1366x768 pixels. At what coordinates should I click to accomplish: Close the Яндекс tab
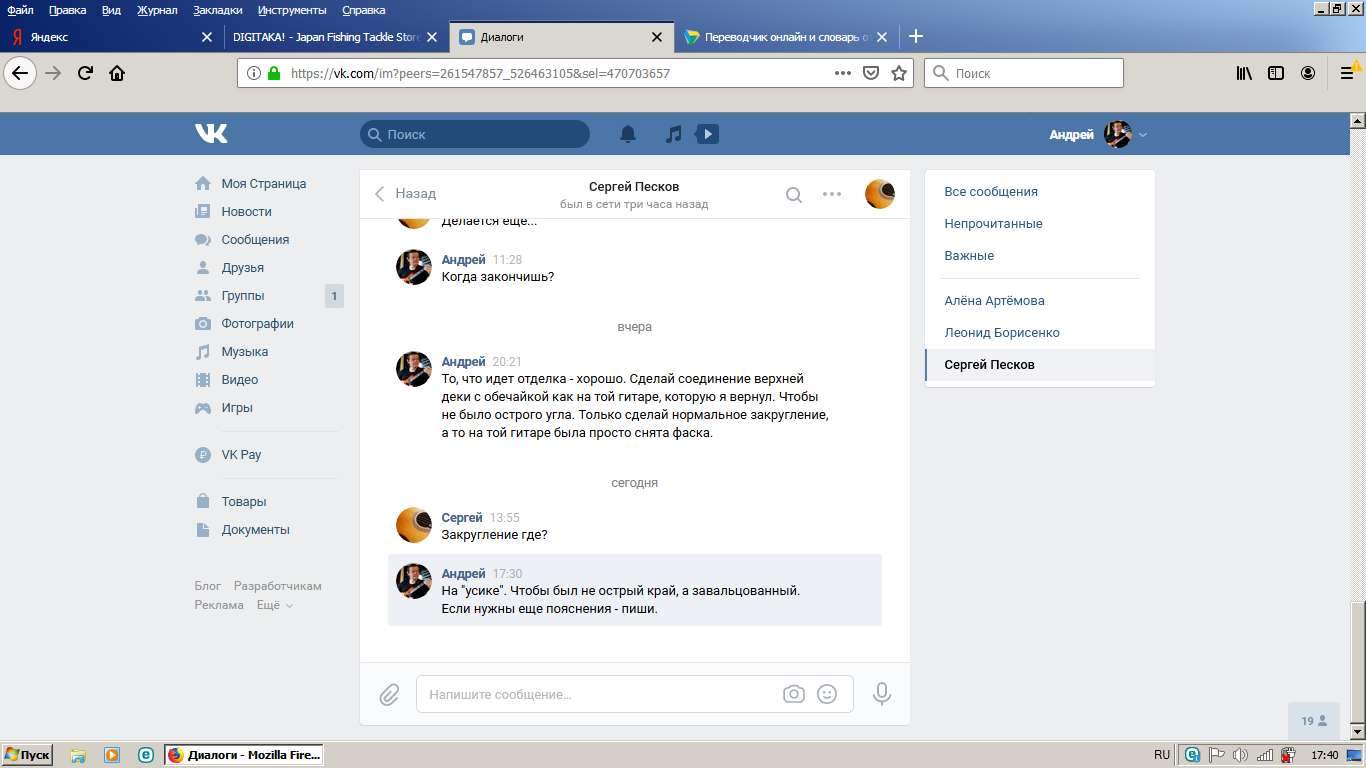(207, 37)
